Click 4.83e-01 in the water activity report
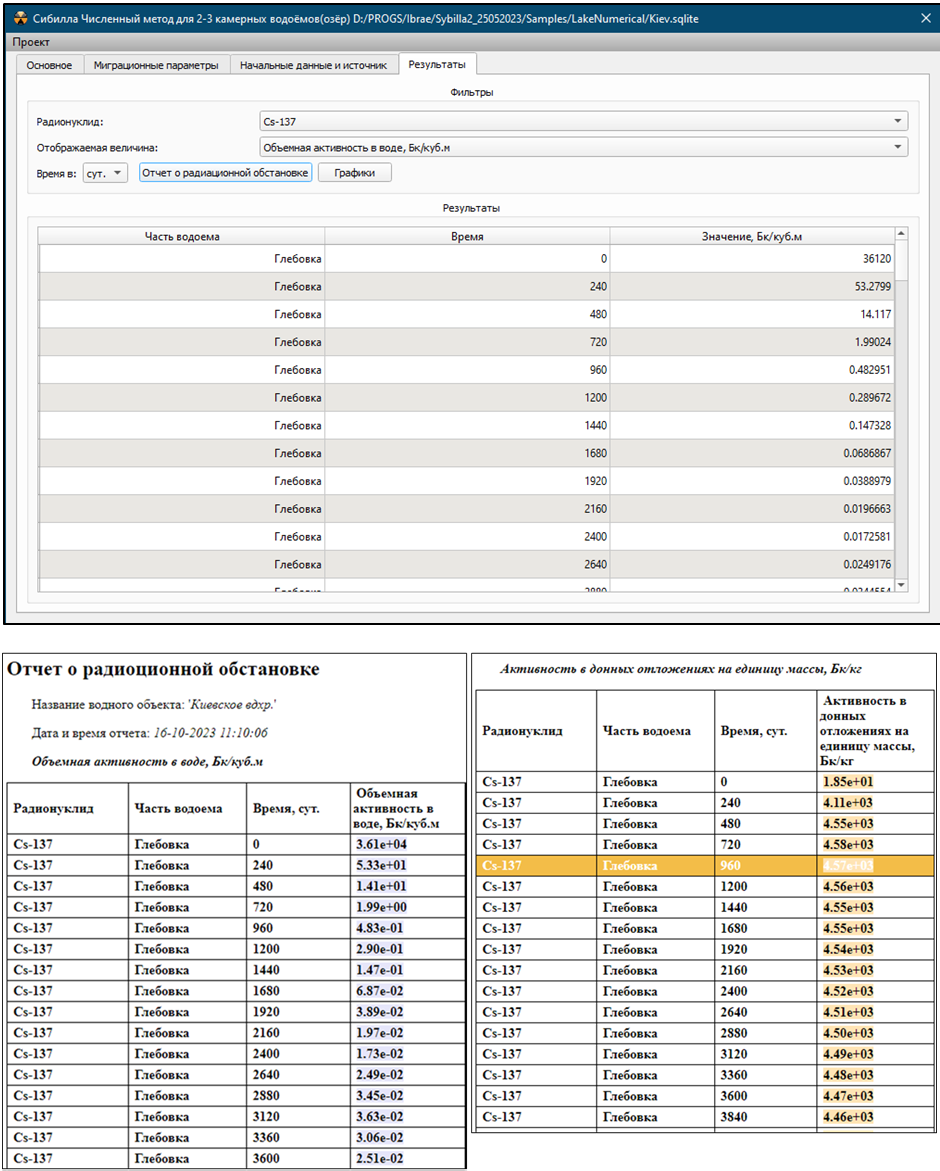Screen dimensions: 940x1171 click(x=379, y=928)
